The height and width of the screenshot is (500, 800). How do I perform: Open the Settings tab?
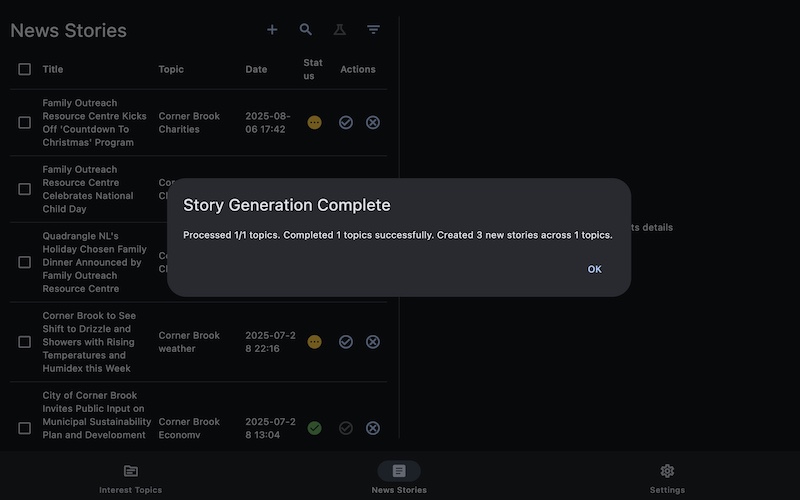[x=667, y=479]
